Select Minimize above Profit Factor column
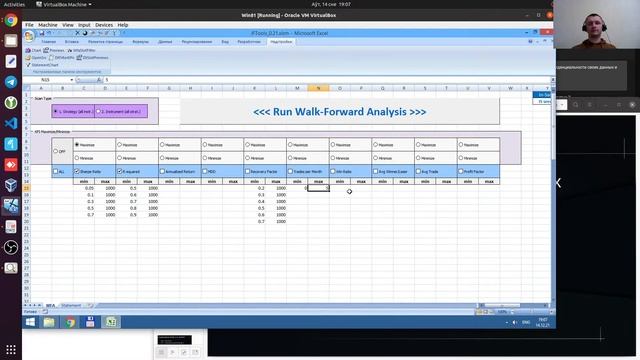Viewport: 640px width, 360px height. (461, 158)
